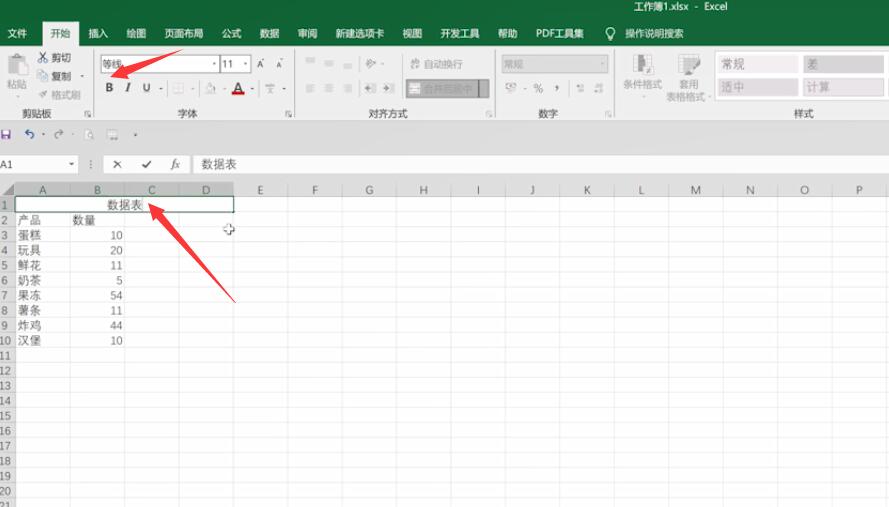The image size is (889, 507).
Task: Switch to the 开发工具 (Developer) tab
Action: pyautogui.click(x=460, y=33)
